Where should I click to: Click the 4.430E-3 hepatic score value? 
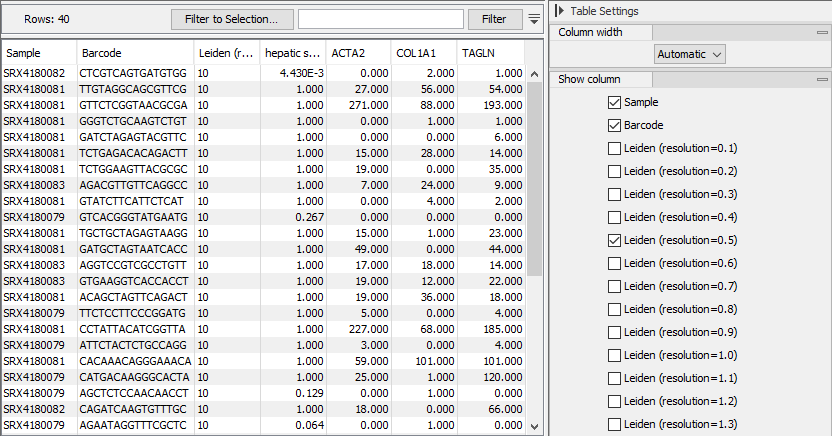[x=302, y=73]
